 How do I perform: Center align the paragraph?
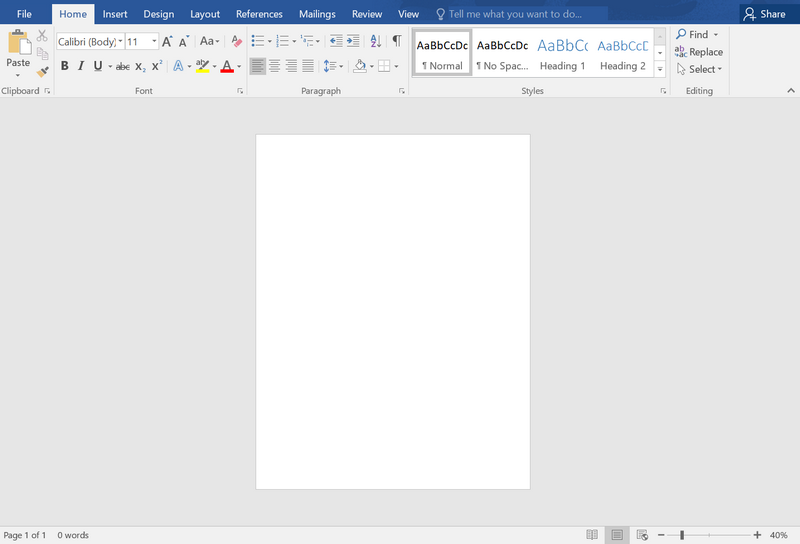(x=274, y=66)
